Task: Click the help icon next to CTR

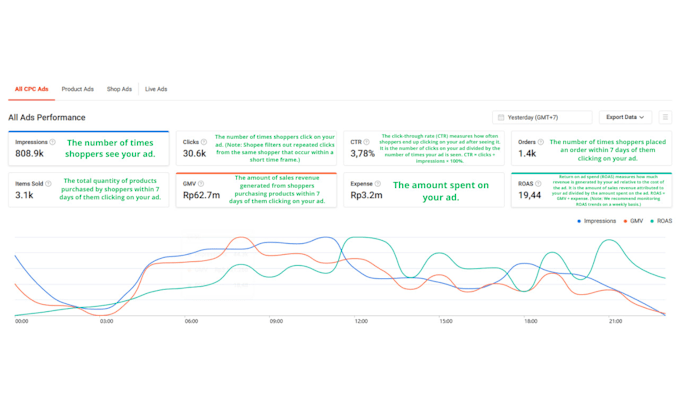Action: (x=366, y=142)
